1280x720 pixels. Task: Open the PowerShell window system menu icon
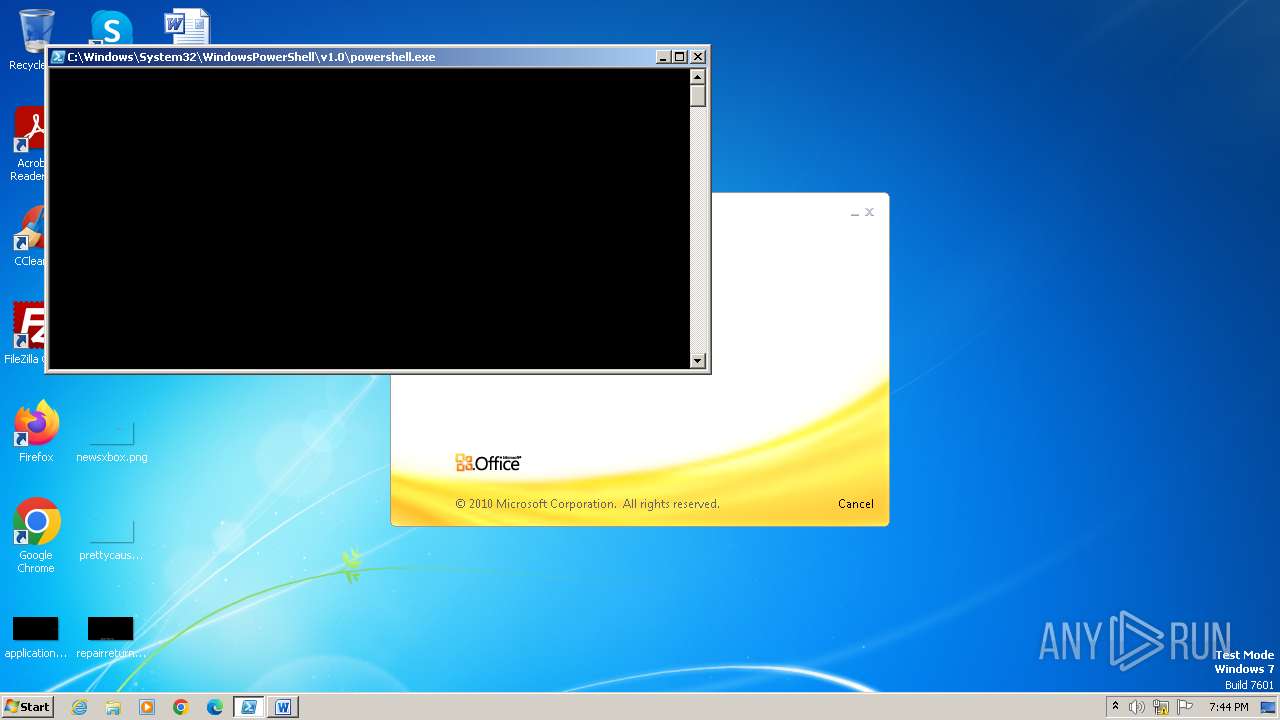(58, 57)
